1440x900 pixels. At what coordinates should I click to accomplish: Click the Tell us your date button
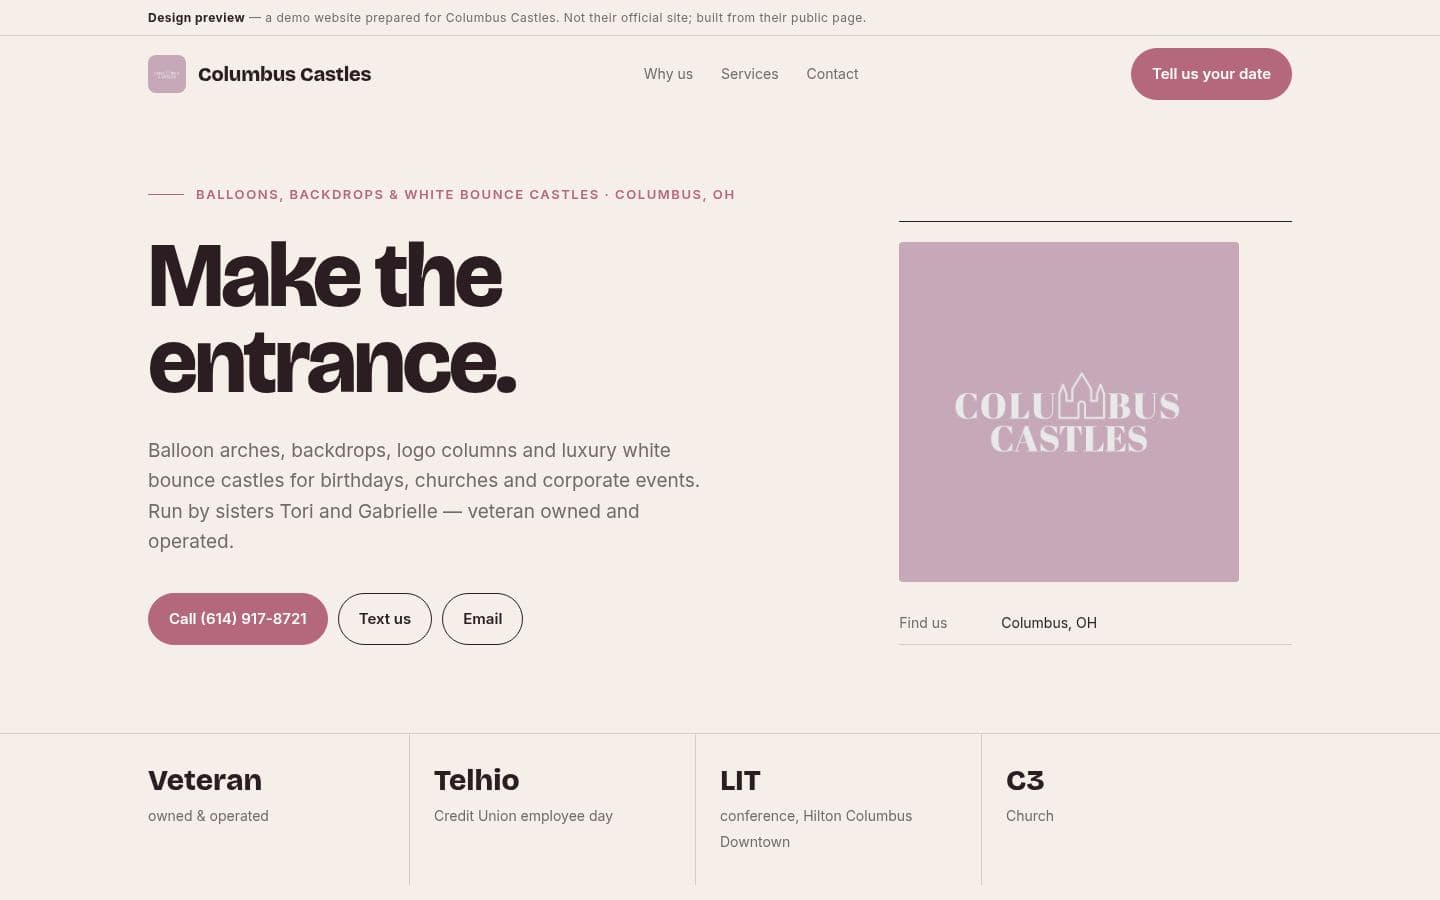click(1211, 74)
